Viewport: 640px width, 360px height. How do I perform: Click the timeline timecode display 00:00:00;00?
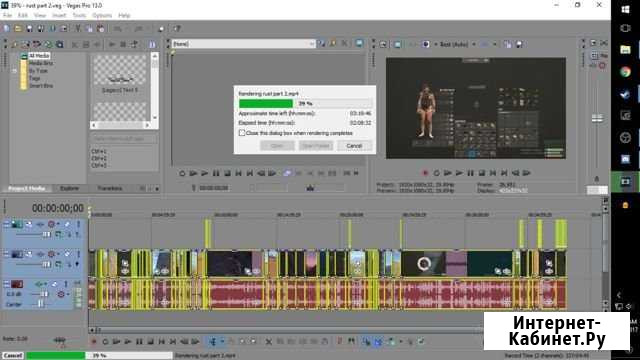click(57, 208)
